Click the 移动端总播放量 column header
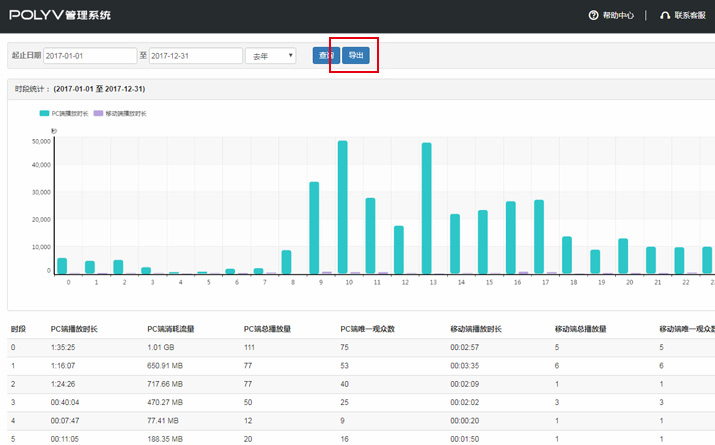Image resolution: width=715 pixels, height=445 pixels. click(582, 328)
